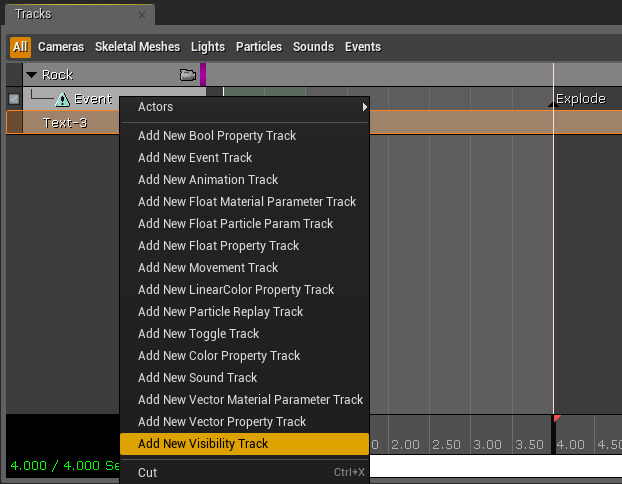Choose Add New Animation Track
622x484 pixels.
pos(245,180)
